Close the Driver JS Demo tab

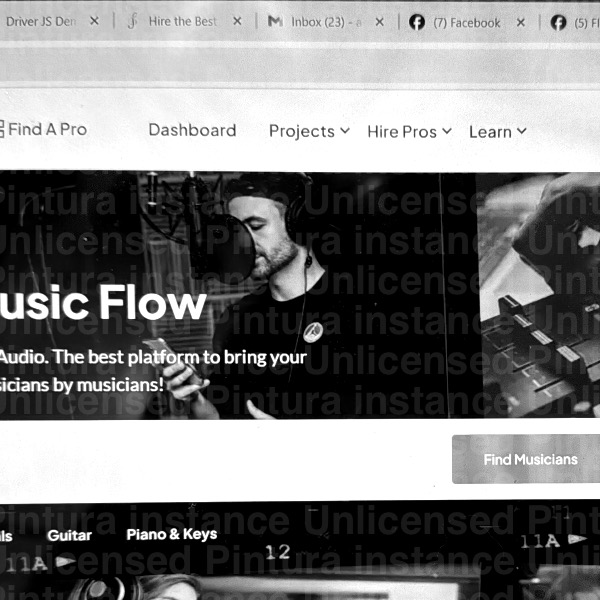click(x=94, y=21)
